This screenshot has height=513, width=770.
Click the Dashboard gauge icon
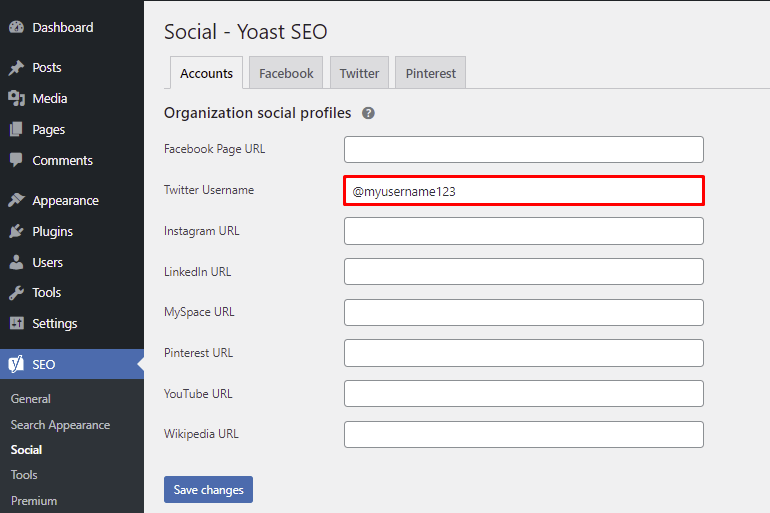[16, 27]
